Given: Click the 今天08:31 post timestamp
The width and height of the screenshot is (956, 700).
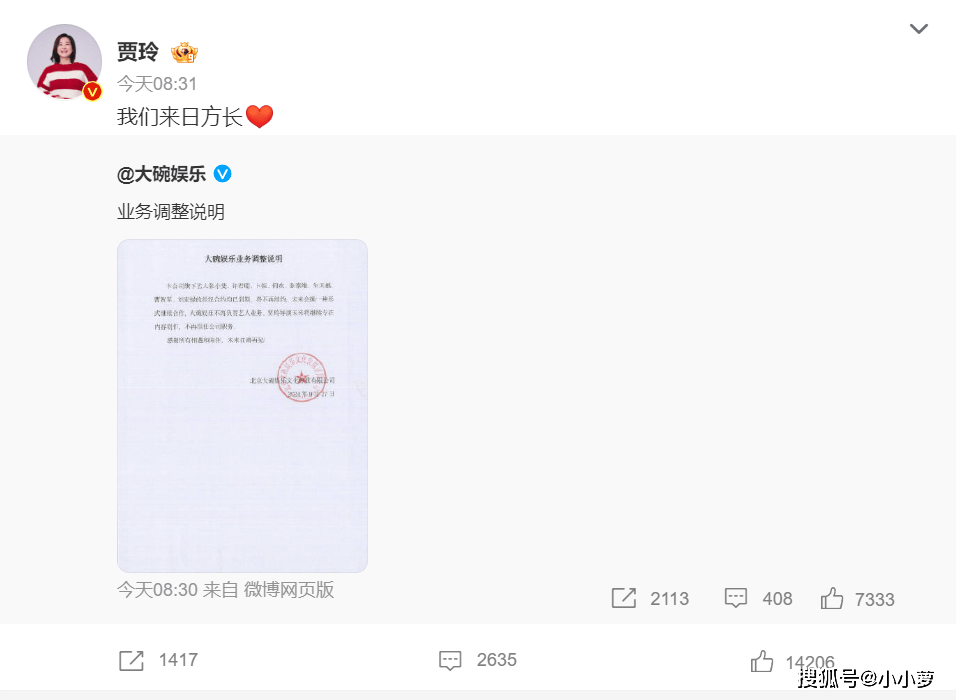Looking at the screenshot, I should click(x=157, y=84).
